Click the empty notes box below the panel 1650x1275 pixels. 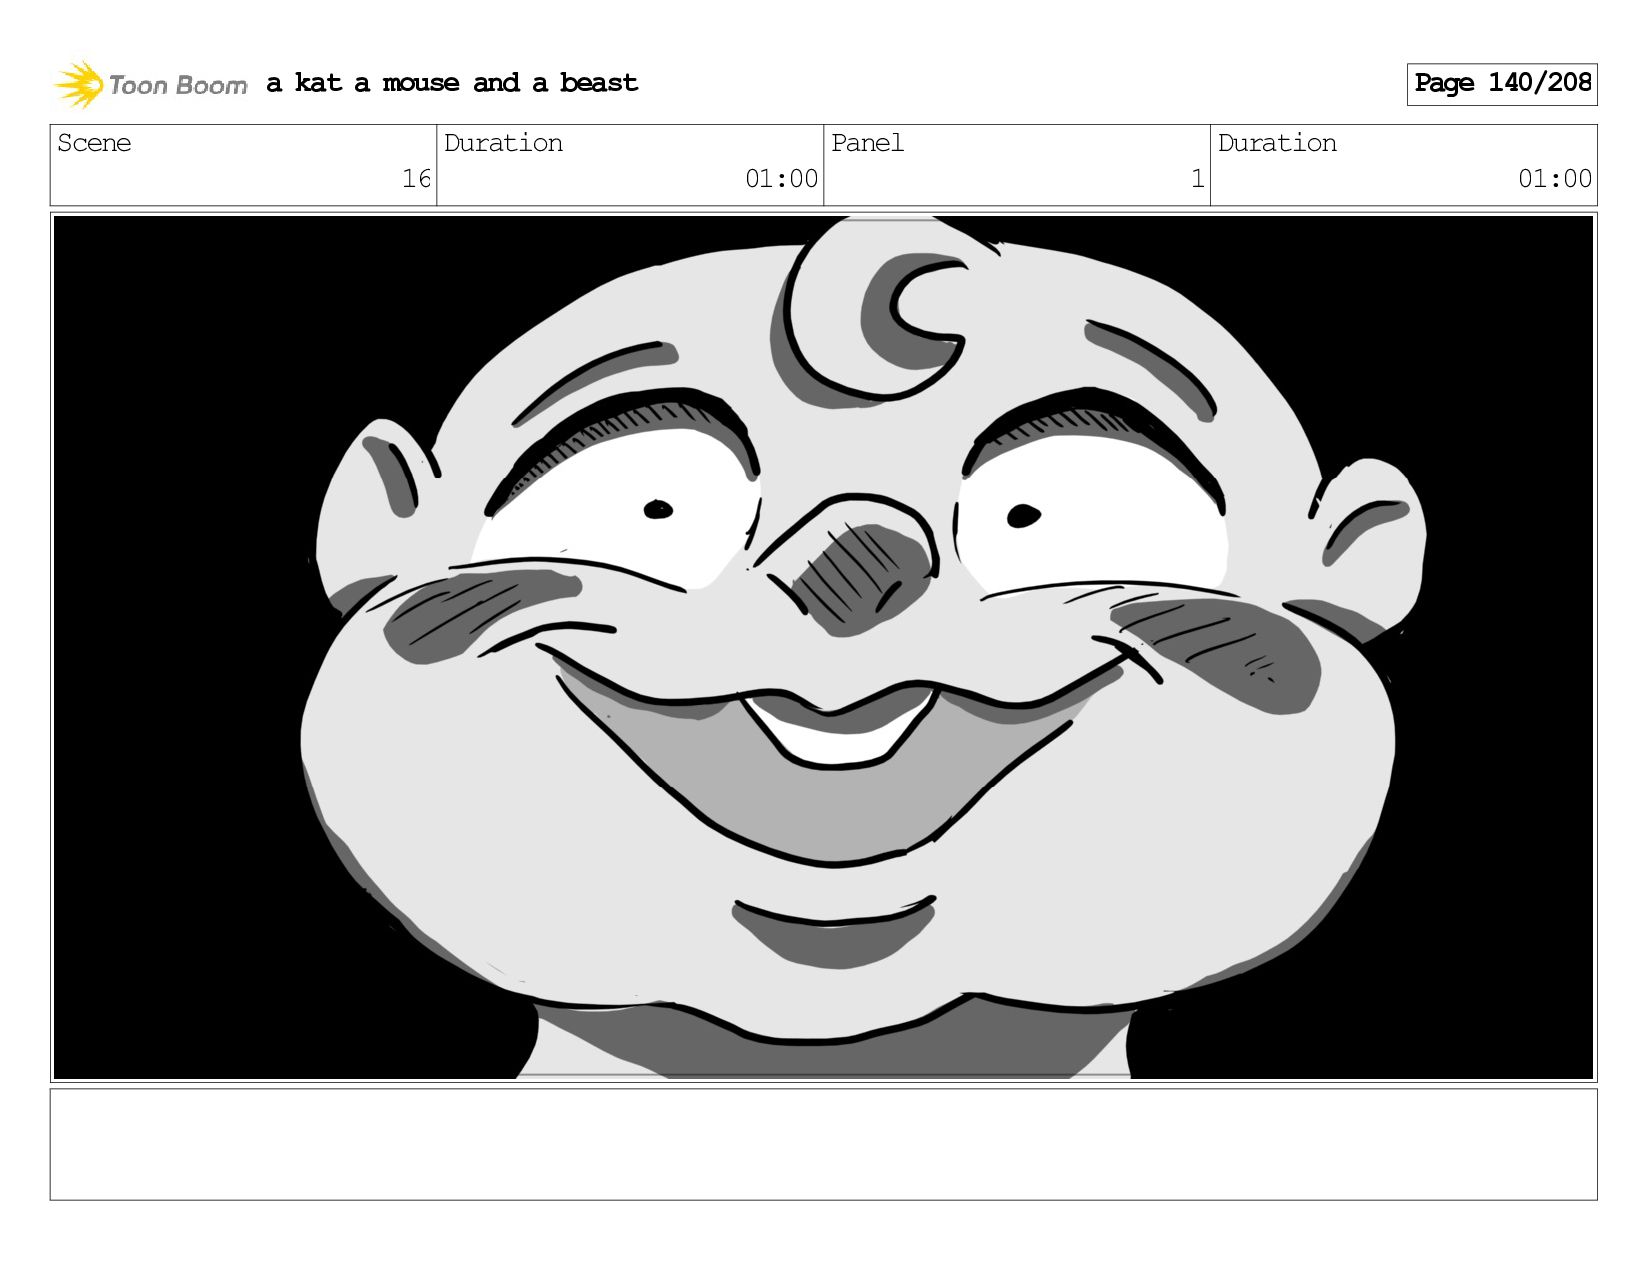click(823, 1144)
